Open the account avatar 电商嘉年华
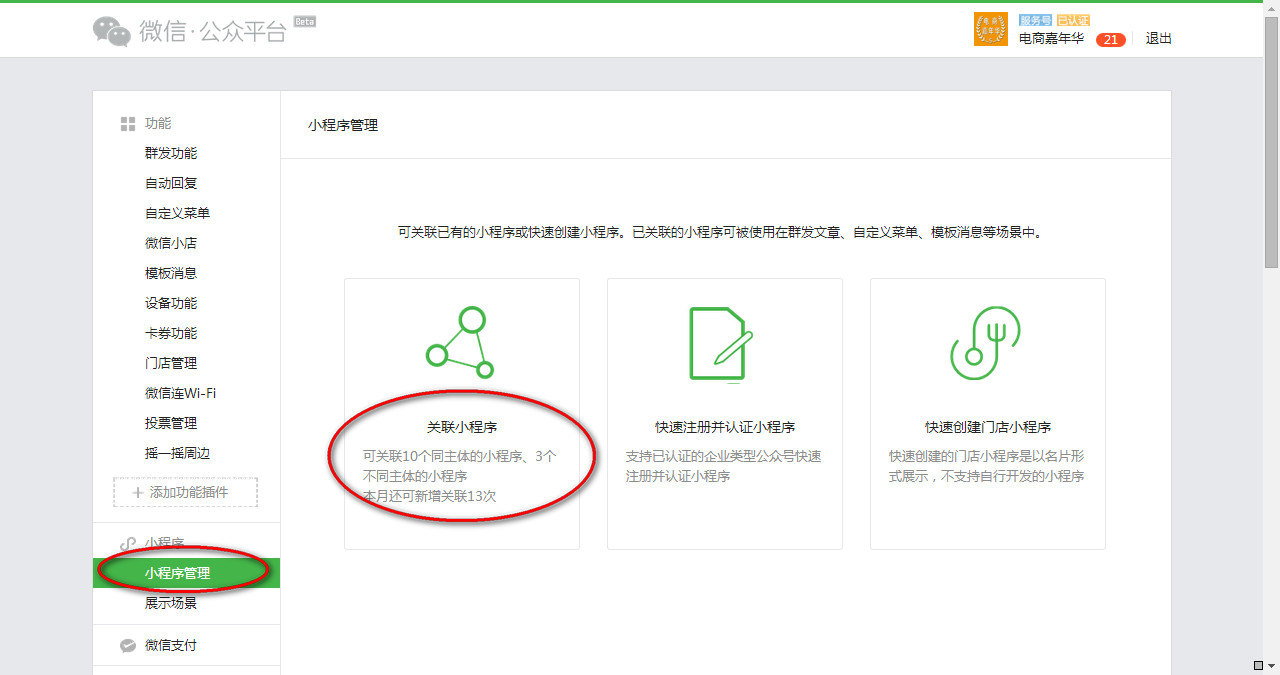 pyautogui.click(x=990, y=29)
